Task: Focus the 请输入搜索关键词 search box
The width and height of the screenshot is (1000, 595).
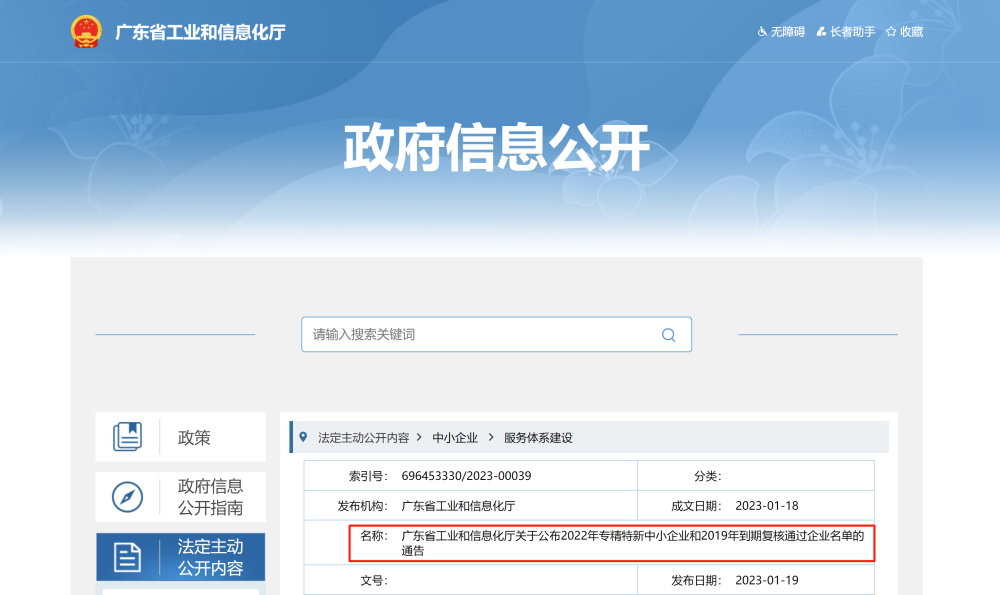Action: pos(496,334)
